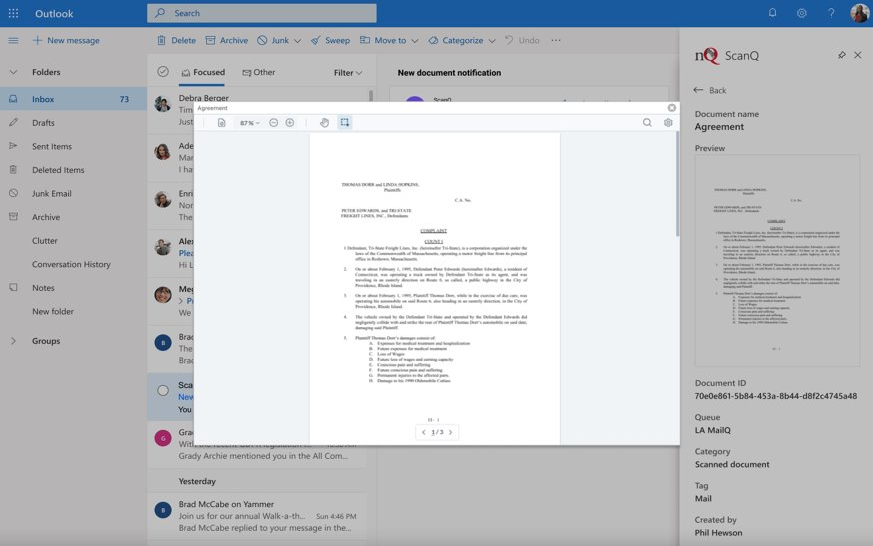The image size is (873, 546).
Task: Sweep messages from sender
Action: [331, 40]
